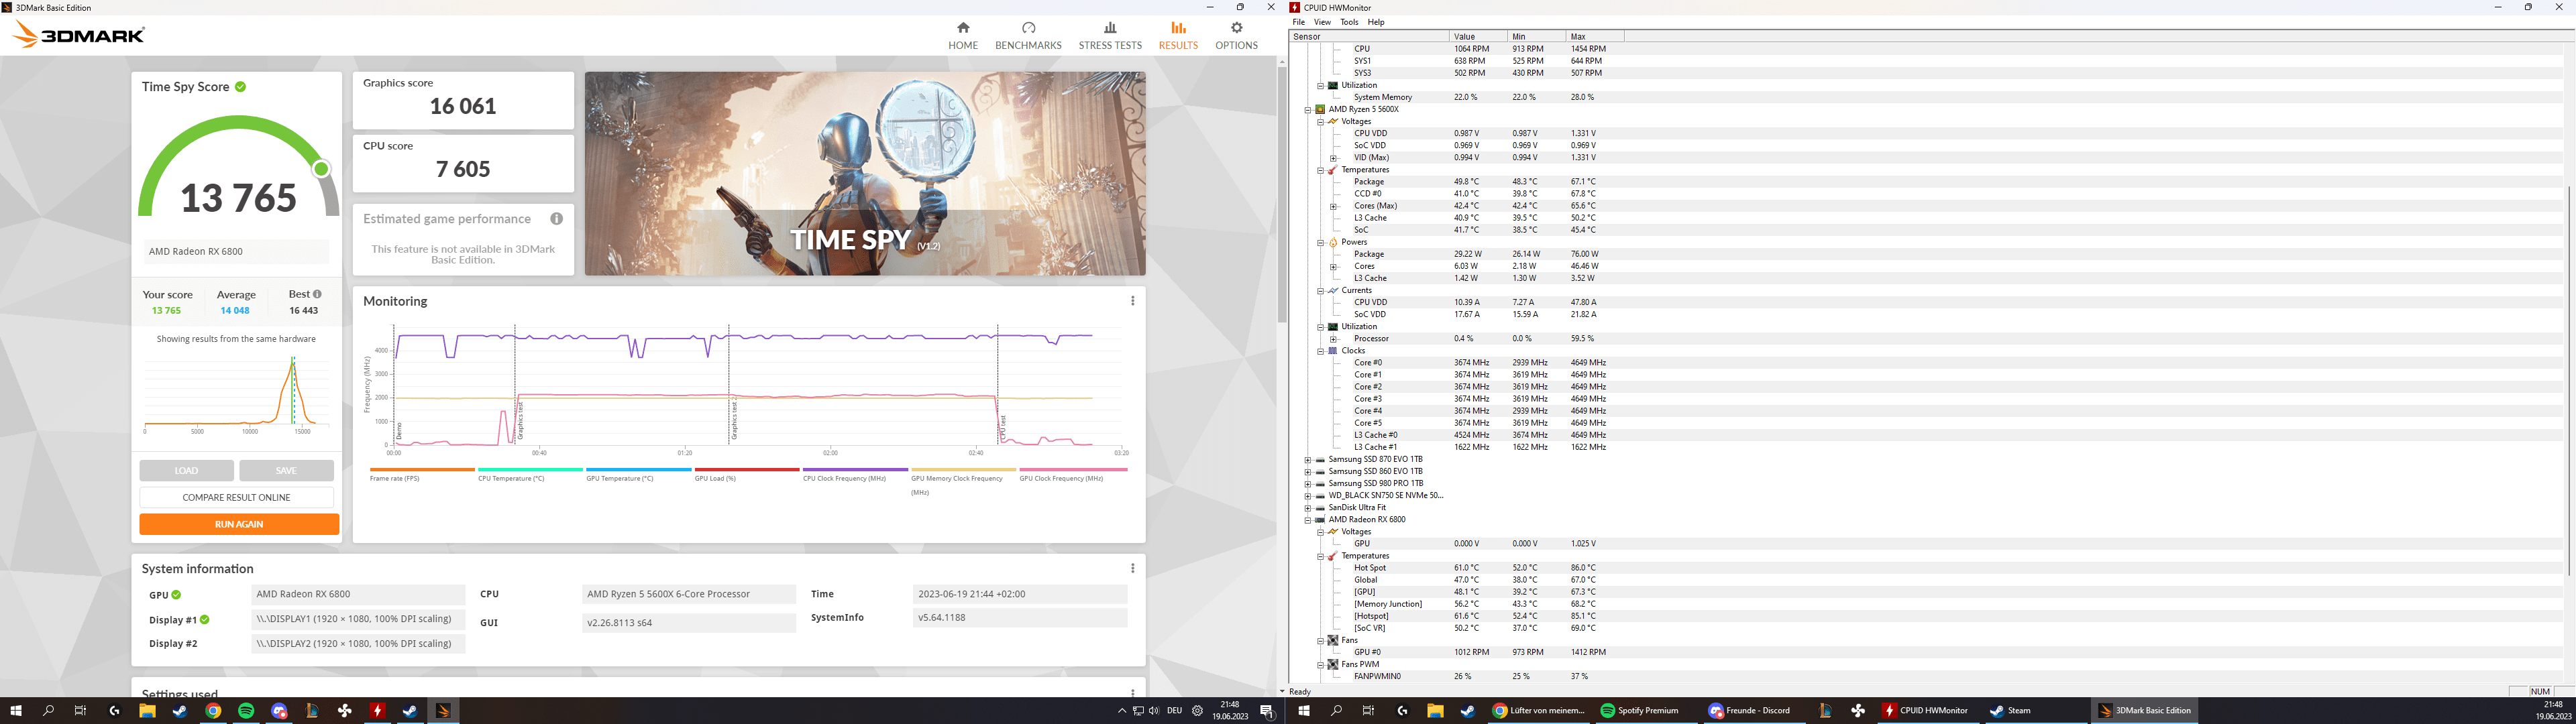Viewport: 2576px width, 724px height.
Task: Open the Monitoring panel three-dot menu
Action: [1132, 301]
